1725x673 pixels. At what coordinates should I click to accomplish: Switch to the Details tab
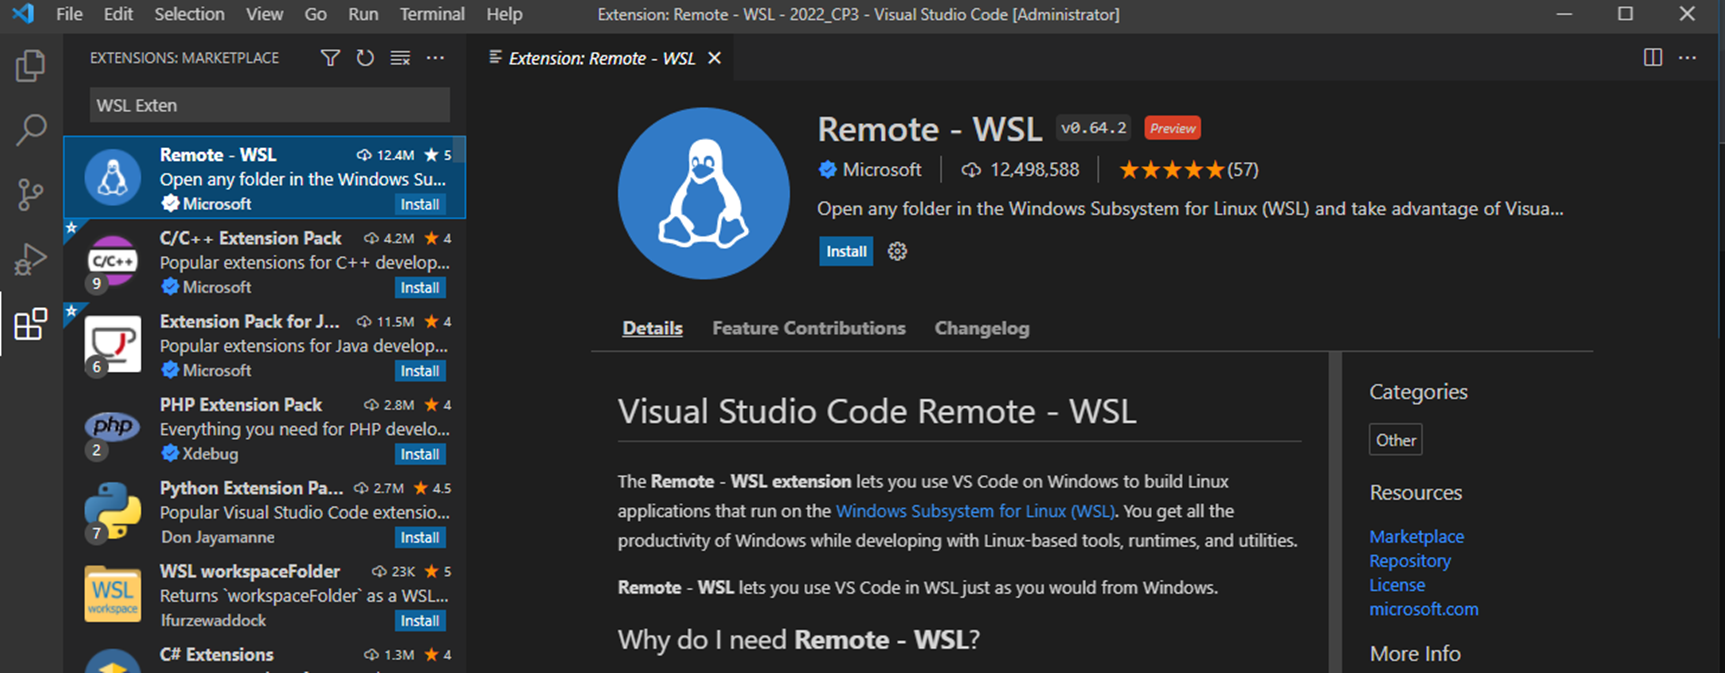[x=652, y=328]
